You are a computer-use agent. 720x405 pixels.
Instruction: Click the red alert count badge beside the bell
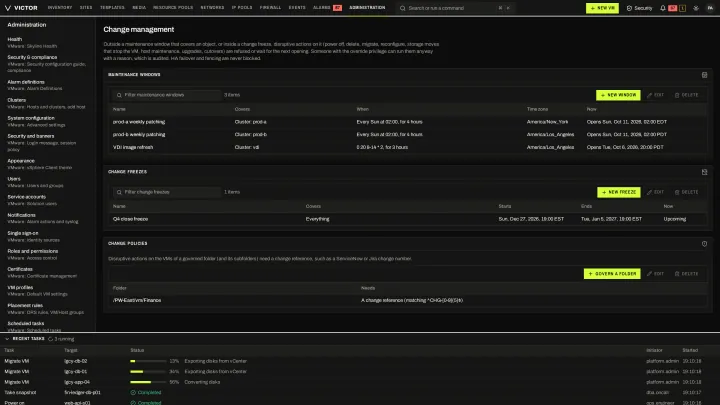coord(673,8)
